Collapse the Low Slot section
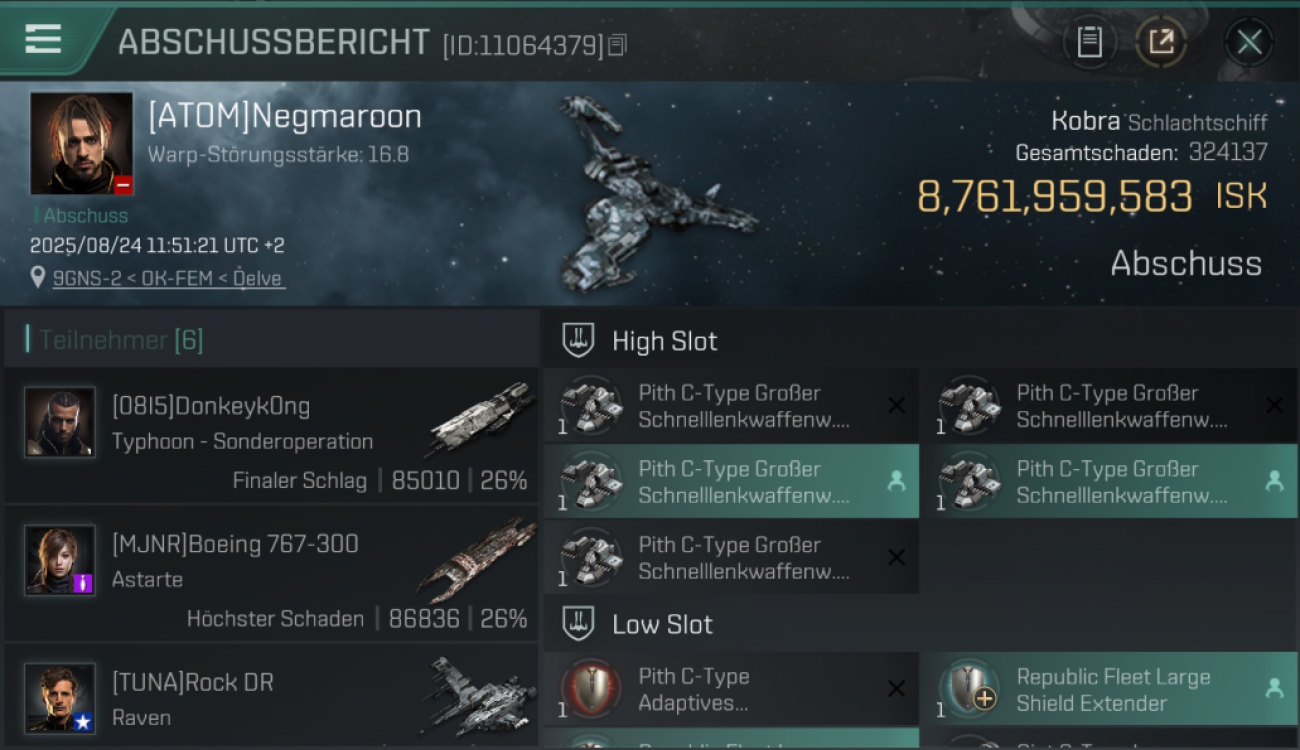This screenshot has height=750, width=1300. 638,624
